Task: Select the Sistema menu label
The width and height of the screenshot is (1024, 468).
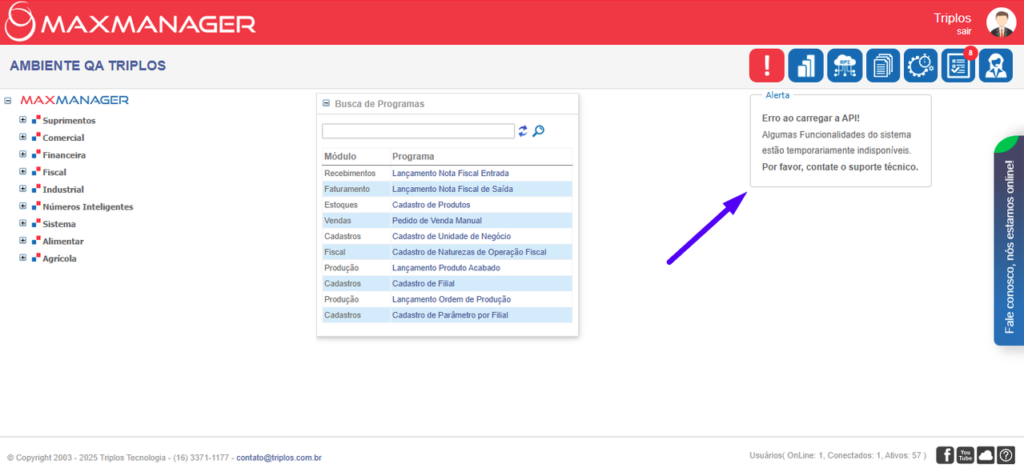Action: pyautogui.click(x=59, y=224)
